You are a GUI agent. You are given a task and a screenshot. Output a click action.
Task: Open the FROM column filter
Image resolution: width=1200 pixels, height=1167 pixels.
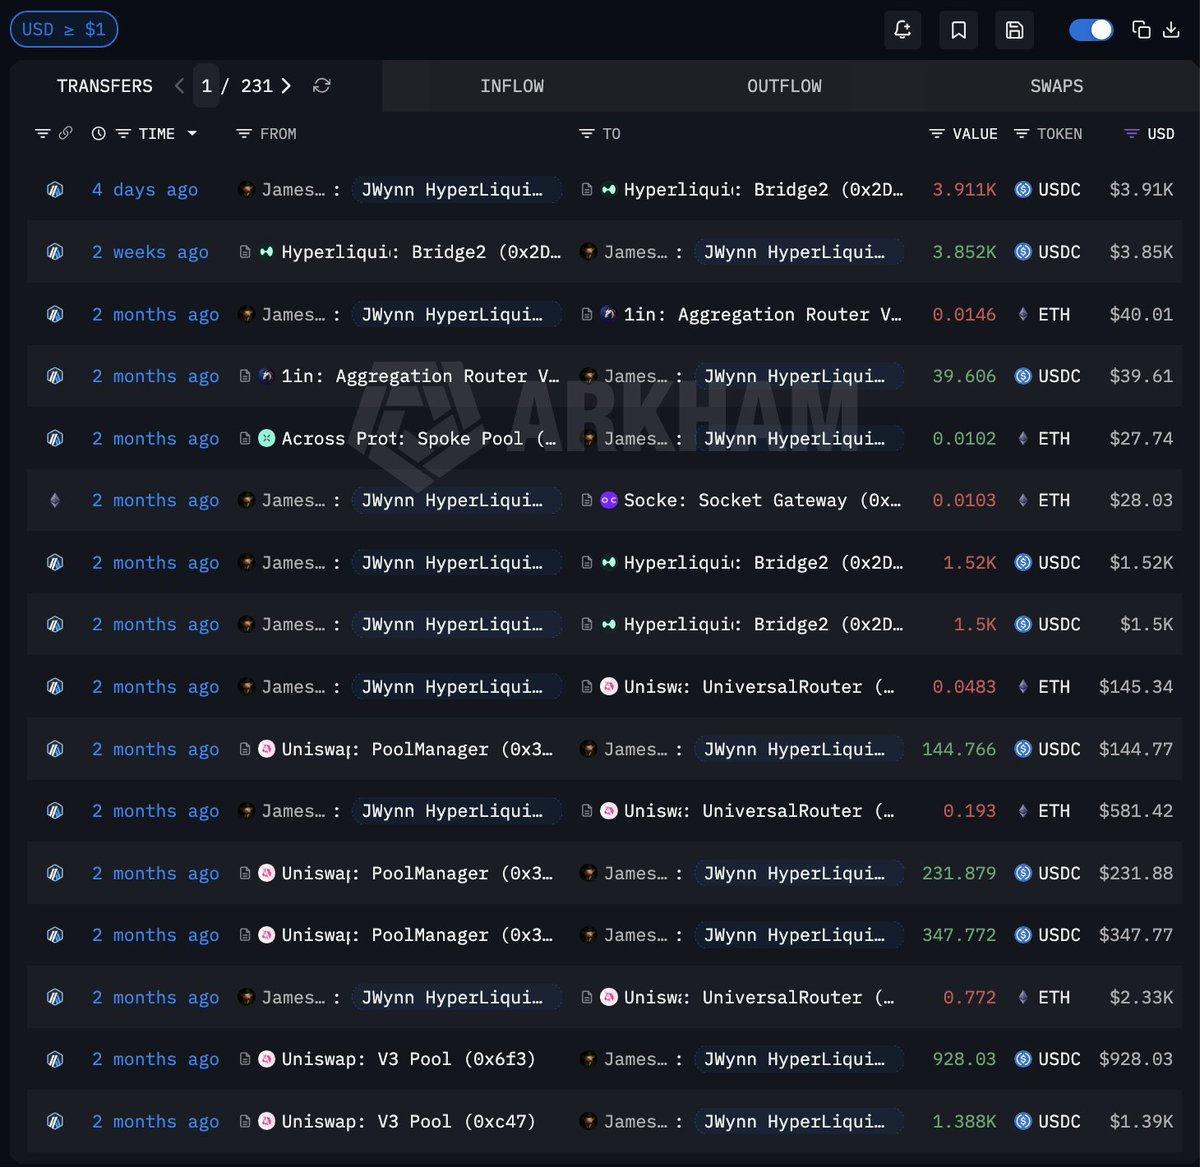click(243, 133)
